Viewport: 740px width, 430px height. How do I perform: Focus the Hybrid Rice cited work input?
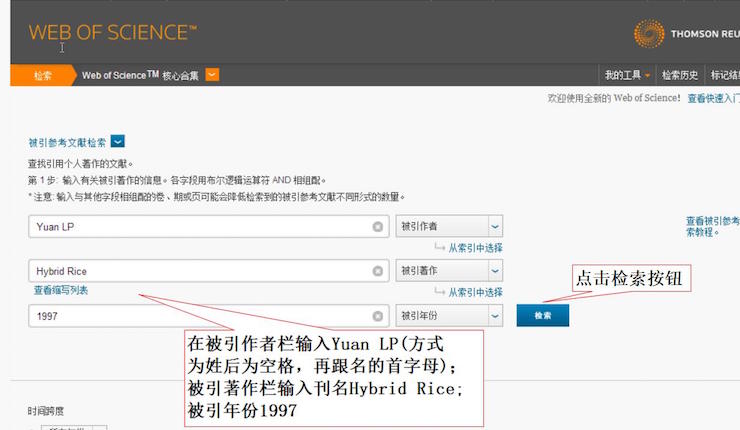[x=209, y=271]
